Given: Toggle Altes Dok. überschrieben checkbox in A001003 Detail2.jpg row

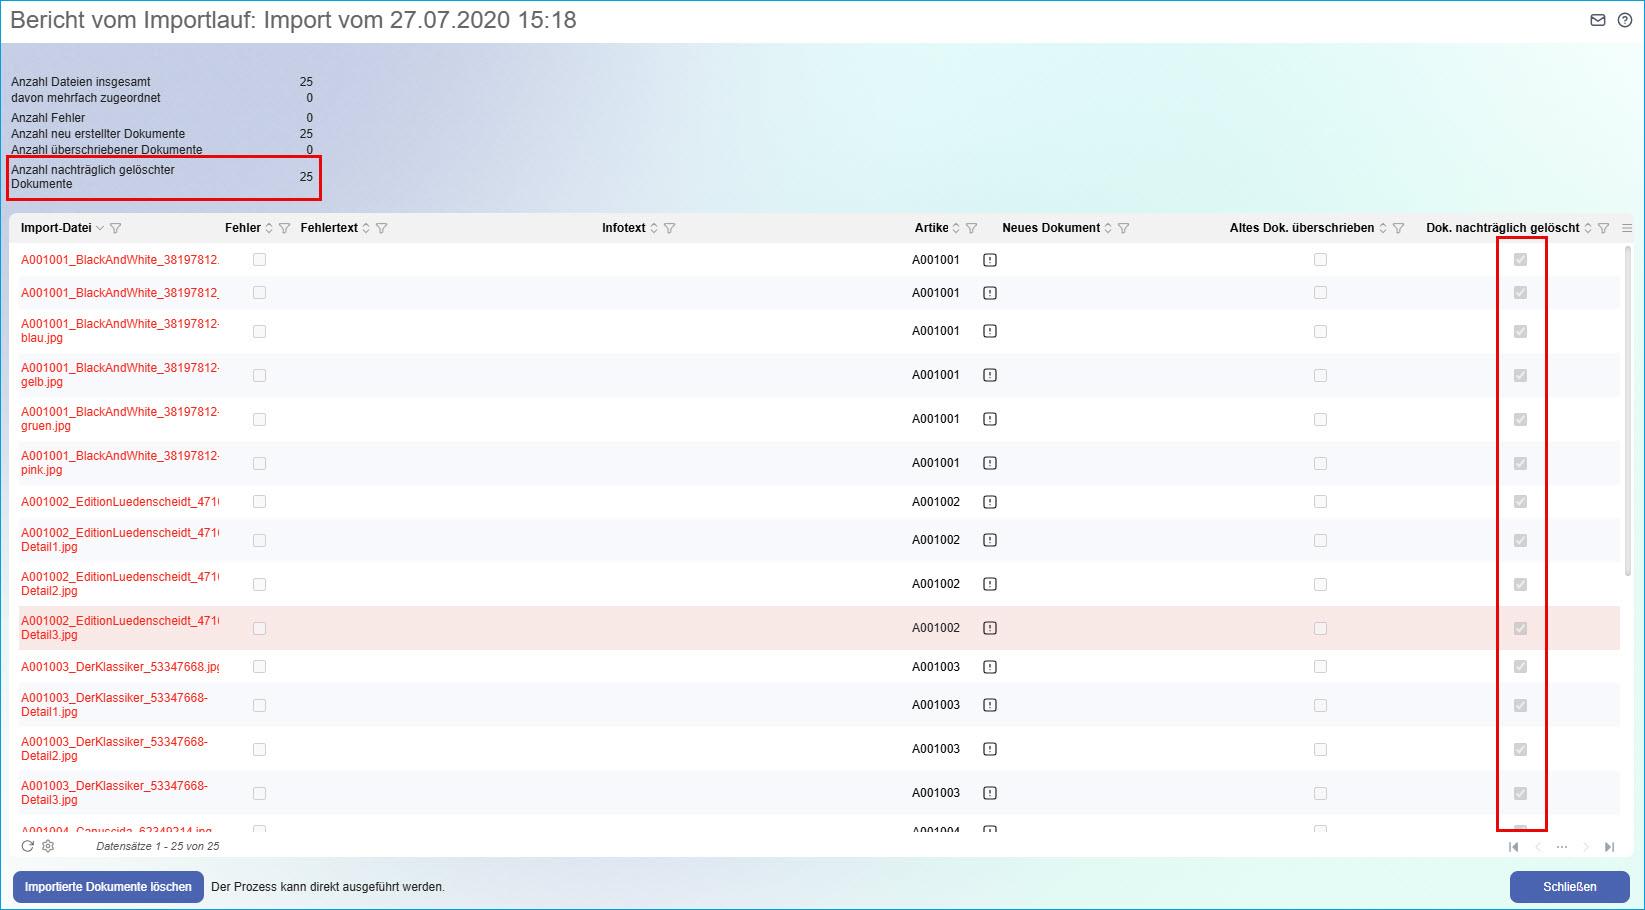Looking at the screenshot, I should (1321, 749).
